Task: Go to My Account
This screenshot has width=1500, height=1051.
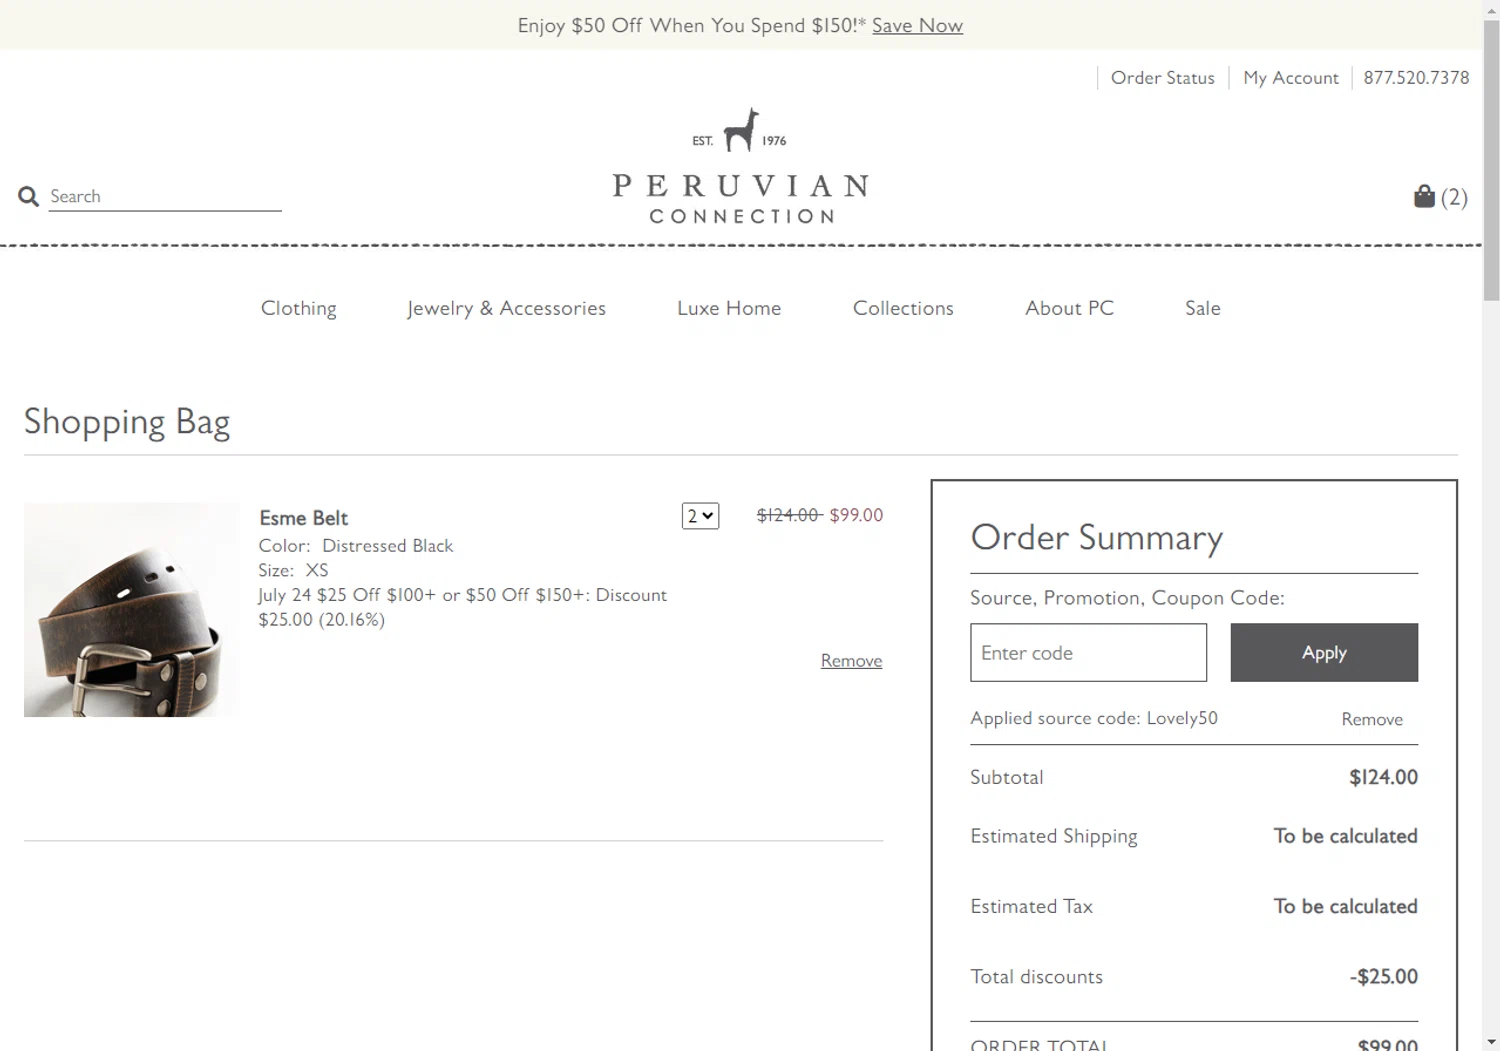Action: tap(1290, 78)
